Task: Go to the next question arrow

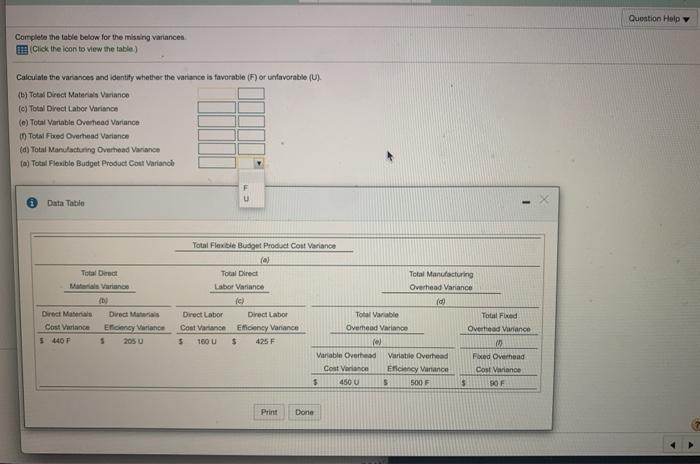Action: click(691, 445)
